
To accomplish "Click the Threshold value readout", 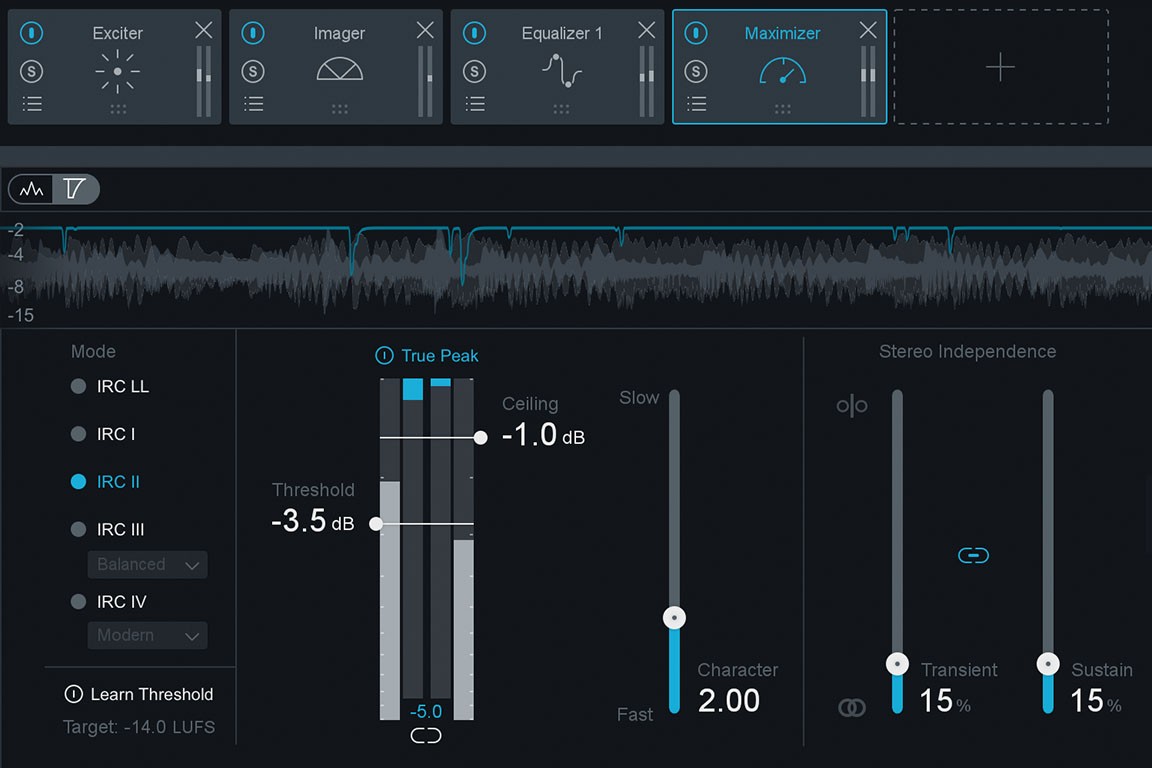I will 313,520.
